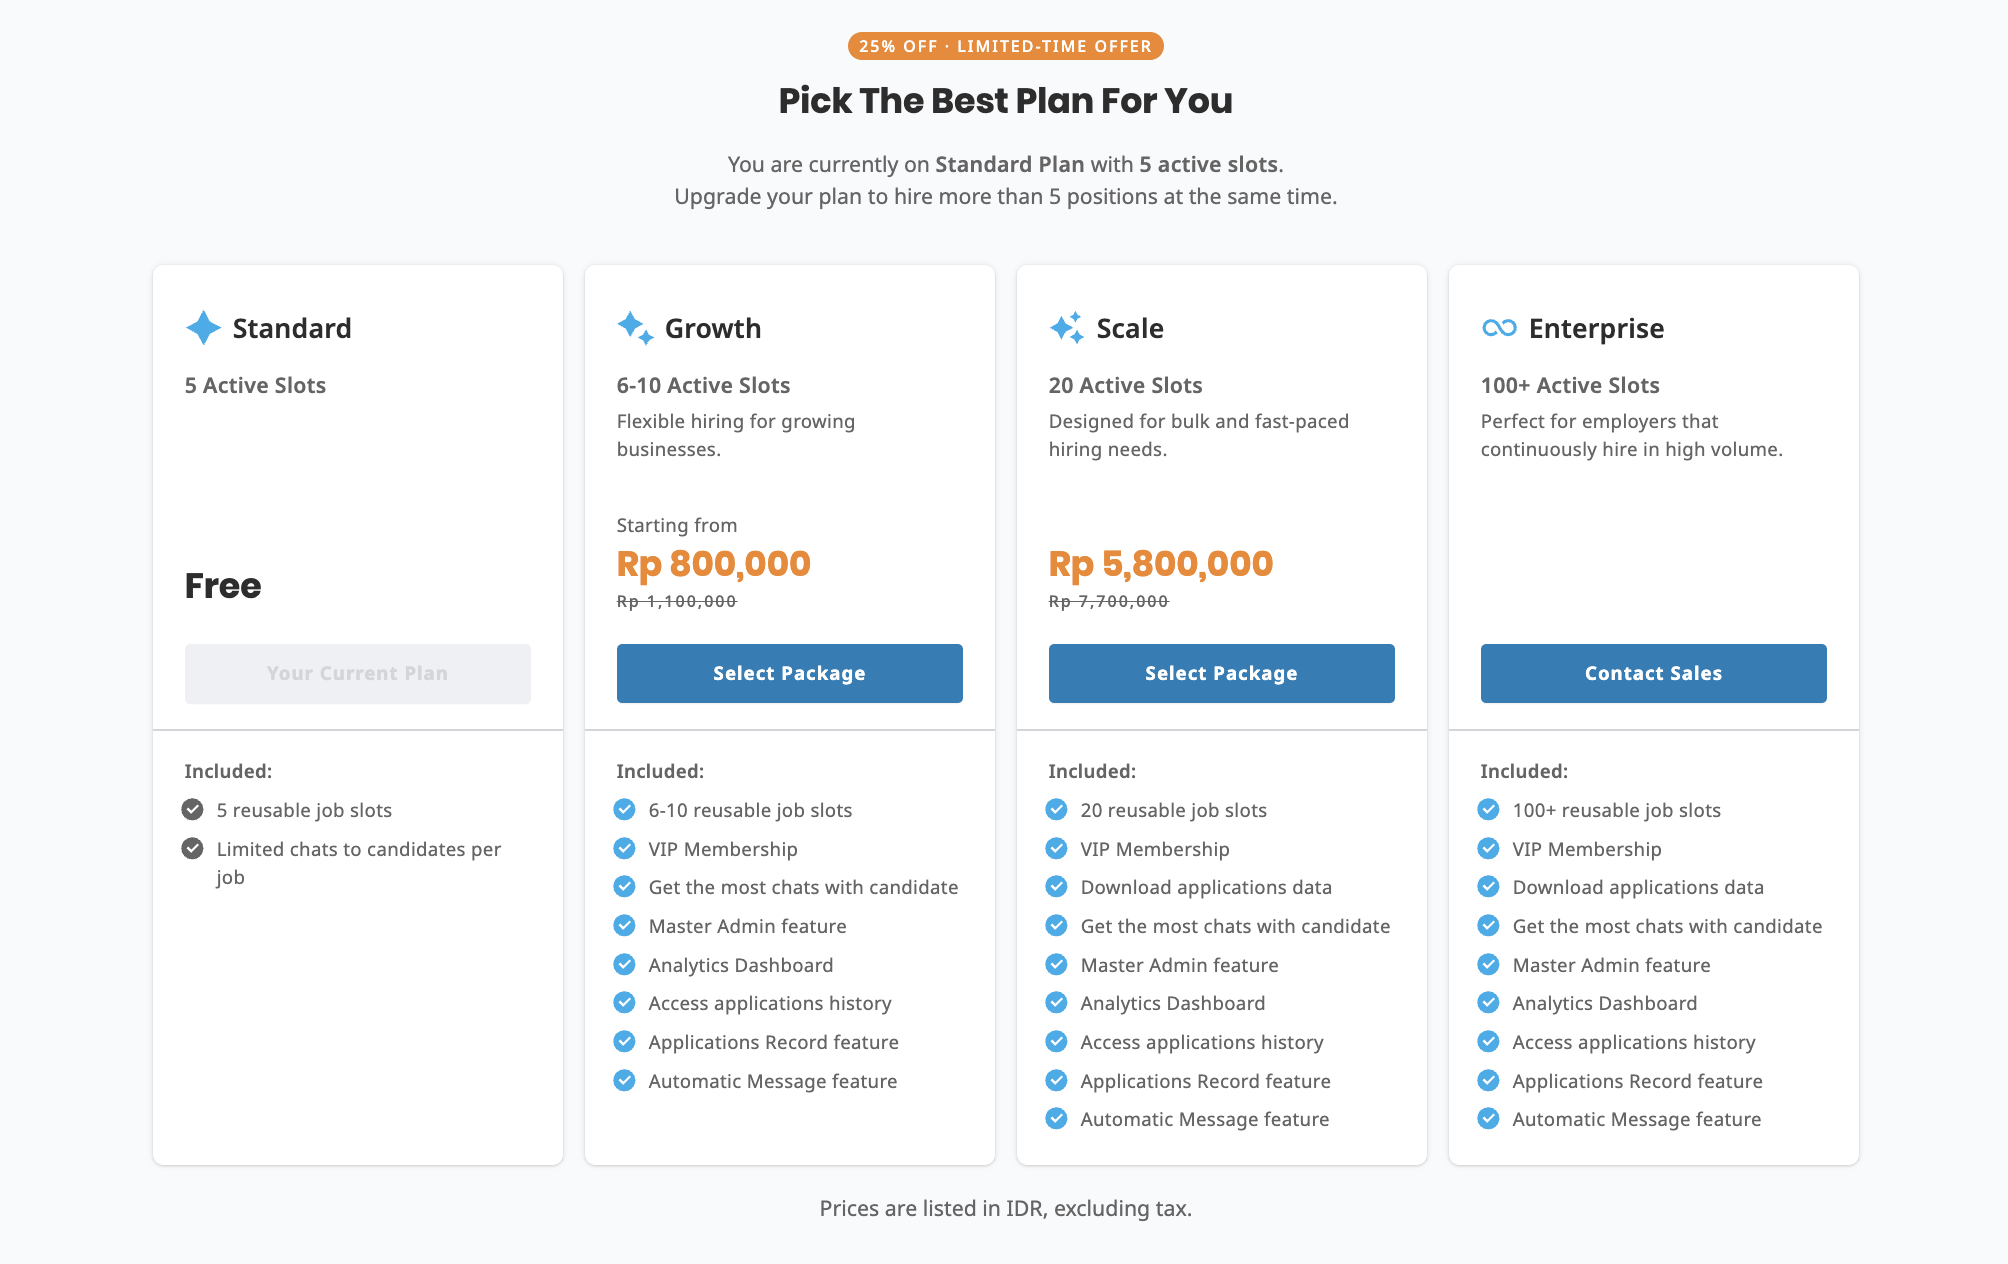Click the checkmark beside Automatic Message feature under Scale
The width and height of the screenshot is (2008, 1264).
point(1056,1118)
